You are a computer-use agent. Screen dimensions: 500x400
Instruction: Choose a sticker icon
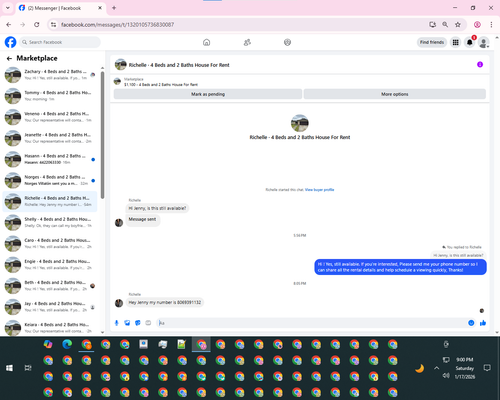[138, 323]
